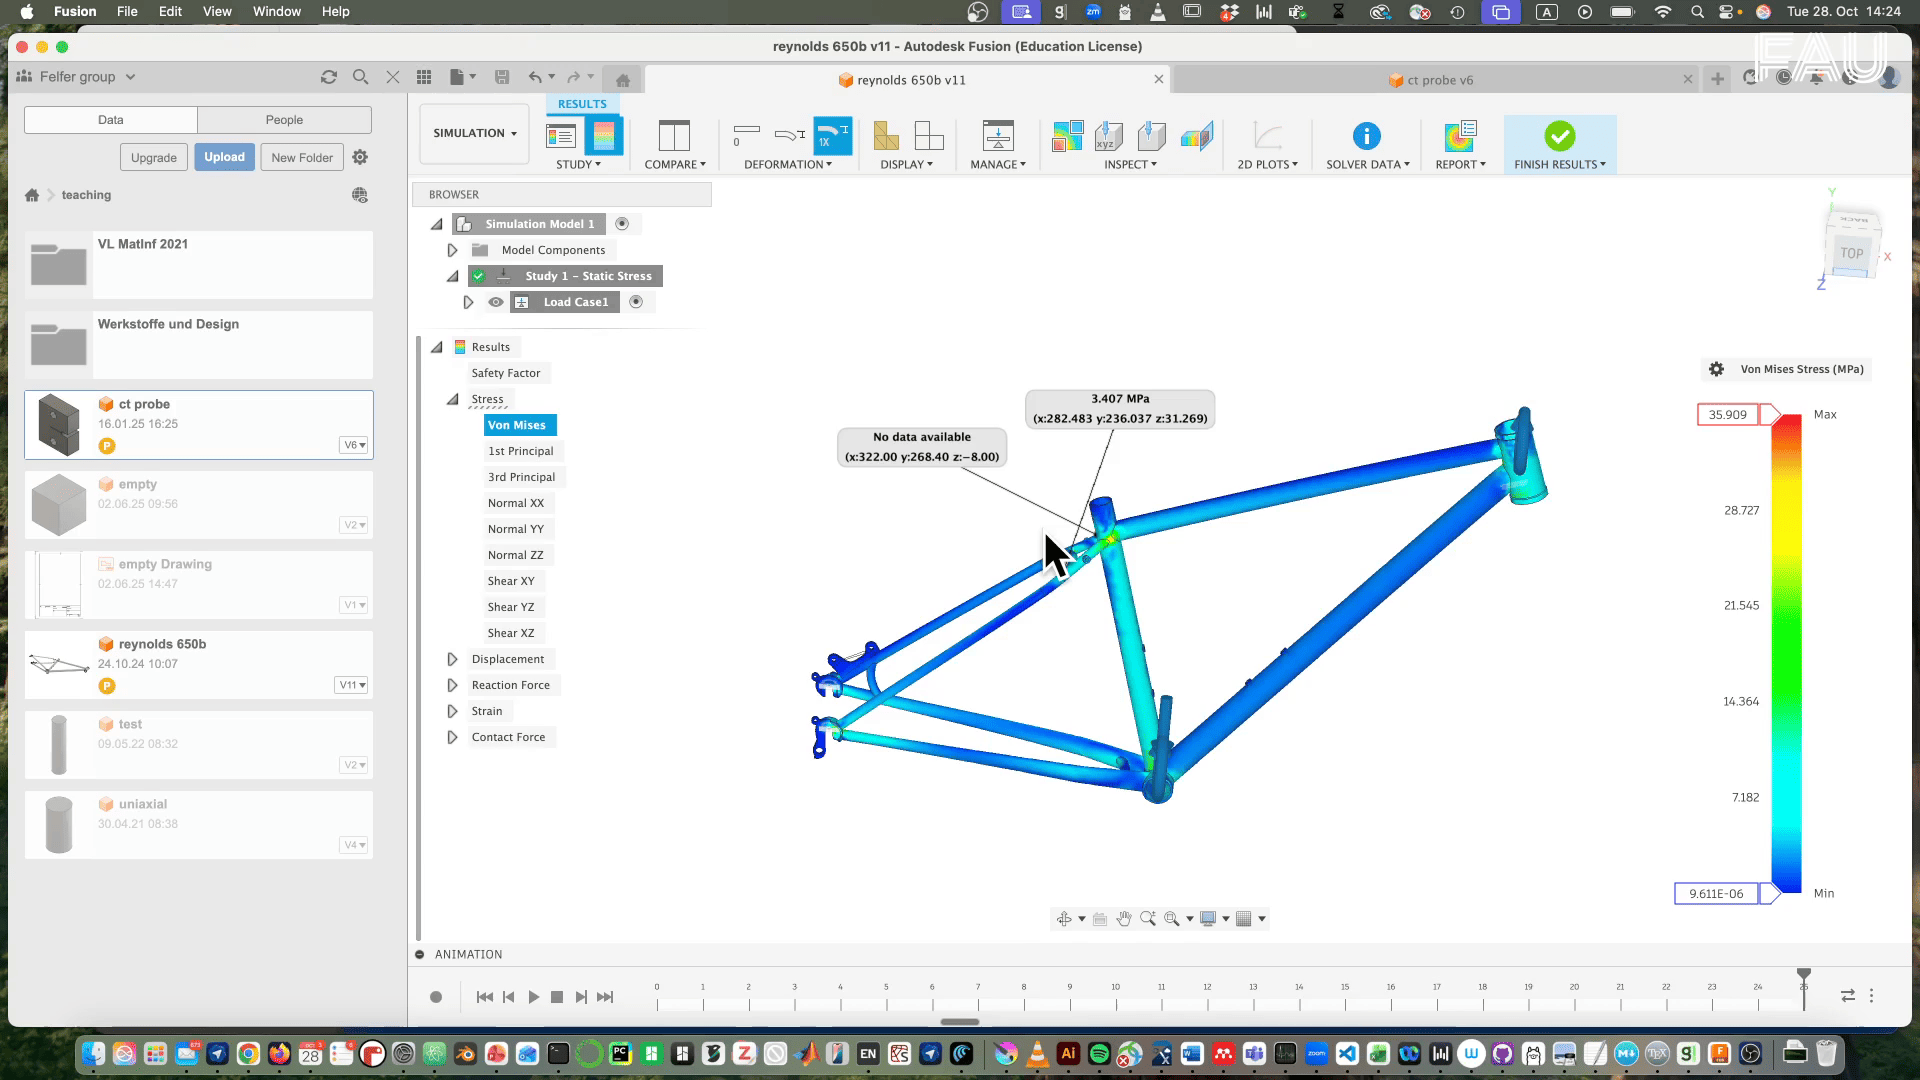Image resolution: width=1920 pixels, height=1080 pixels.
Task: Click the New Folder button
Action: [302, 157]
